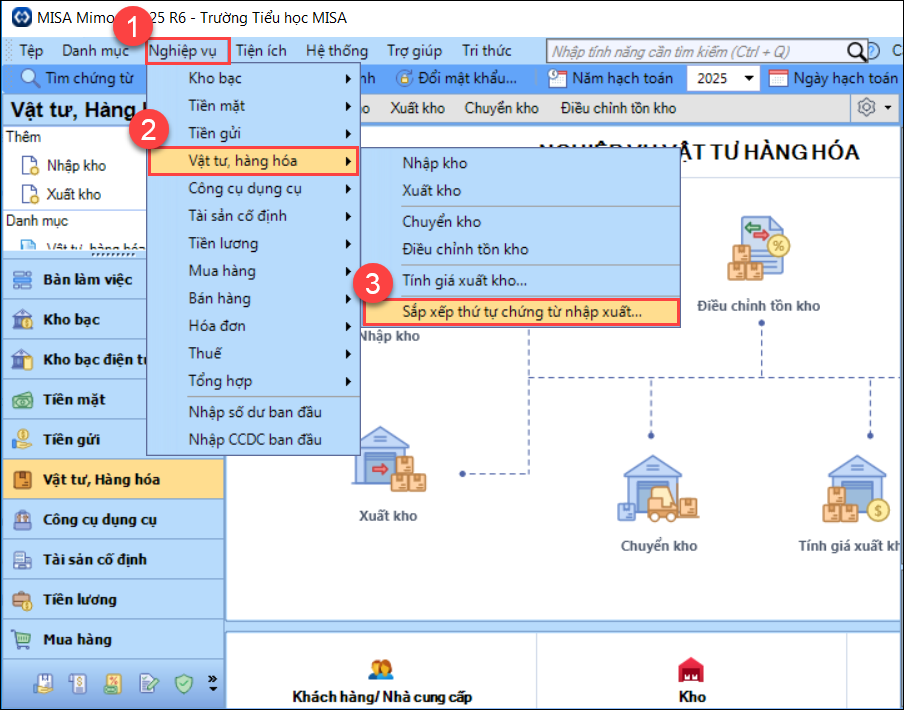Open Tài sản cố định in the left sidebar

(113, 560)
